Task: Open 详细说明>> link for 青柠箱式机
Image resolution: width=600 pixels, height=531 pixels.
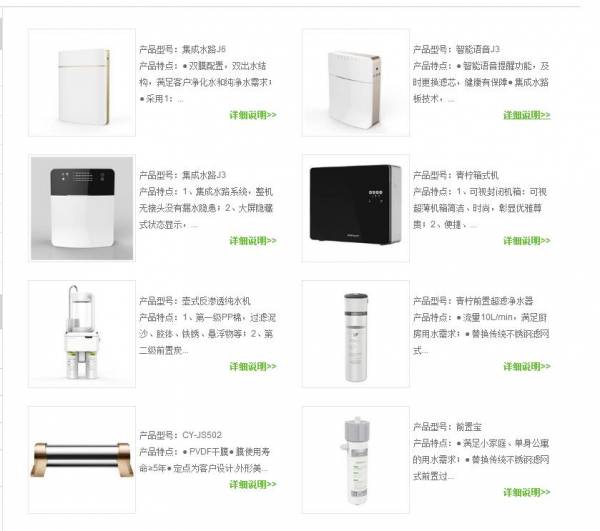Action: (x=527, y=241)
